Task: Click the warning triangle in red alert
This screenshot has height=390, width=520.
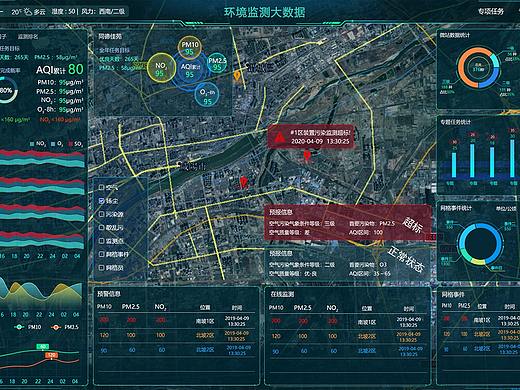Action: click(x=279, y=137)
